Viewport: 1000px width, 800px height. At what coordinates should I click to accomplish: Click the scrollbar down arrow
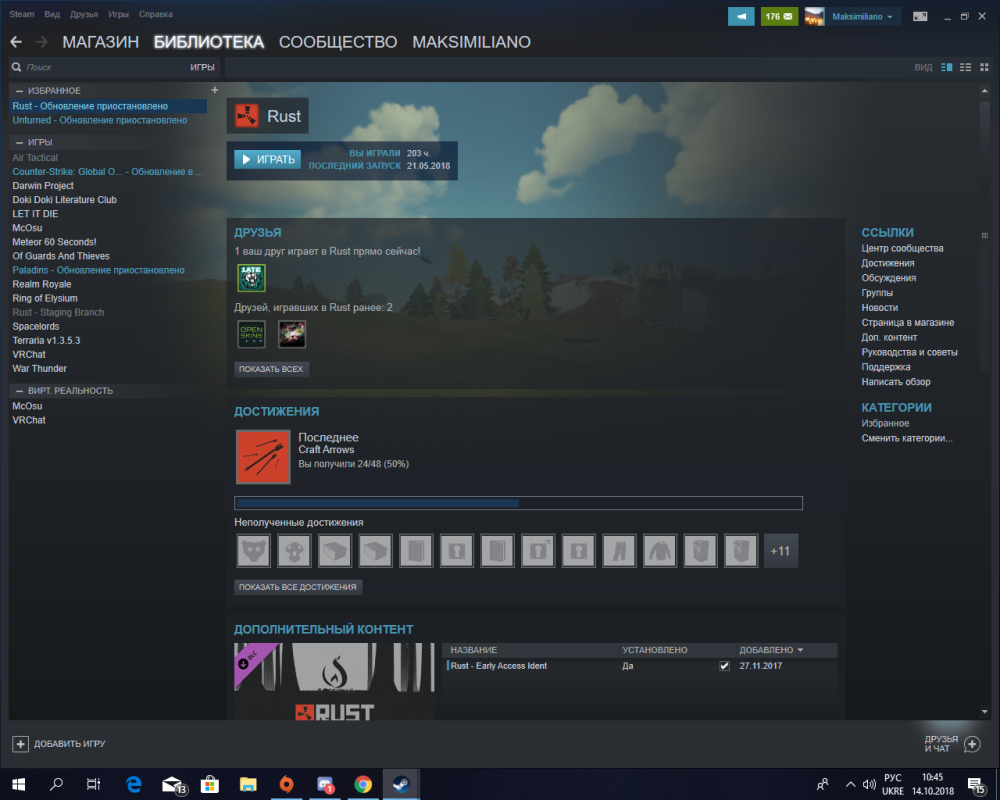click(x=985, y=712)
